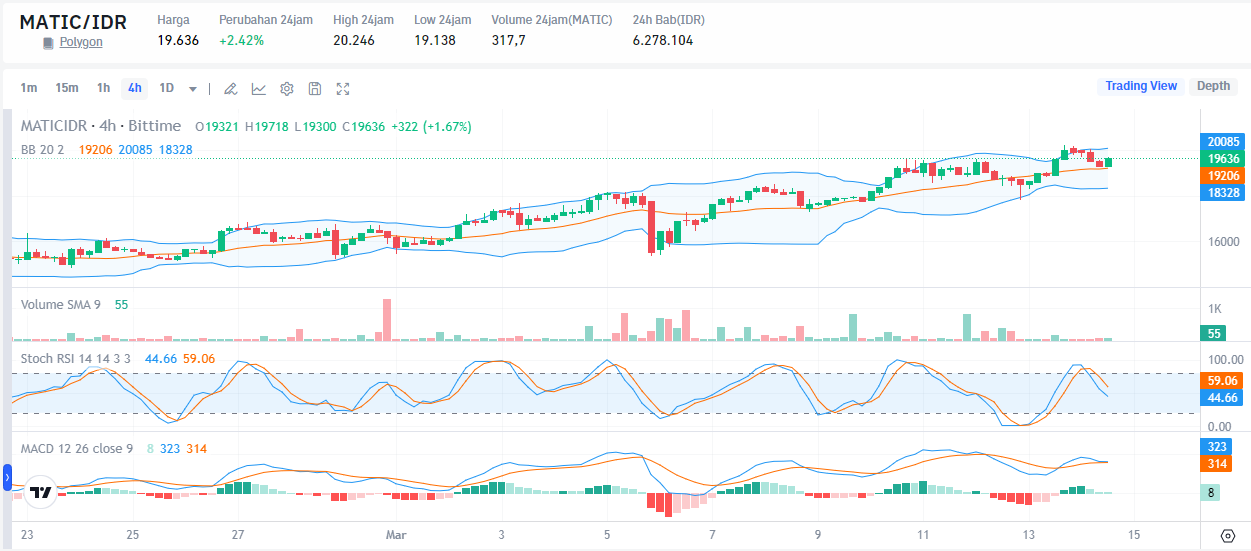The image size is (1251, 551).
Task: Click the MACD 314 axis tag
Action: [1216, 464]
